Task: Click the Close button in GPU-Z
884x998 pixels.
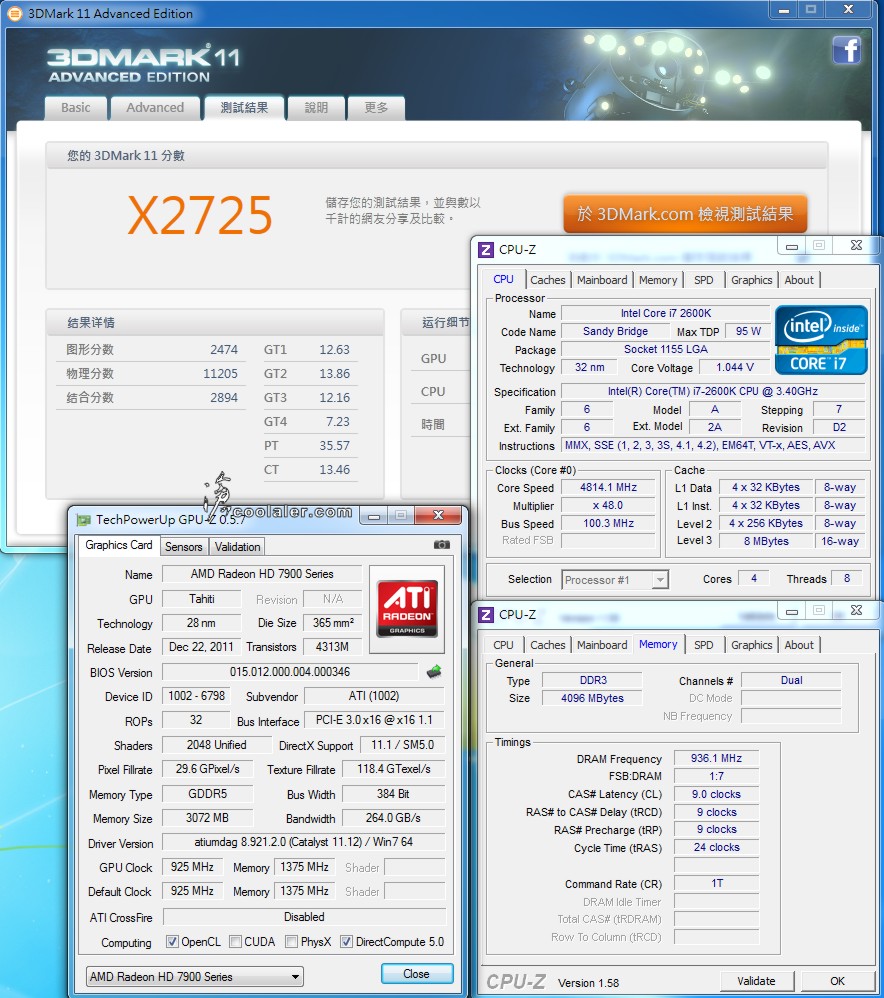Action: pos(417,974)
